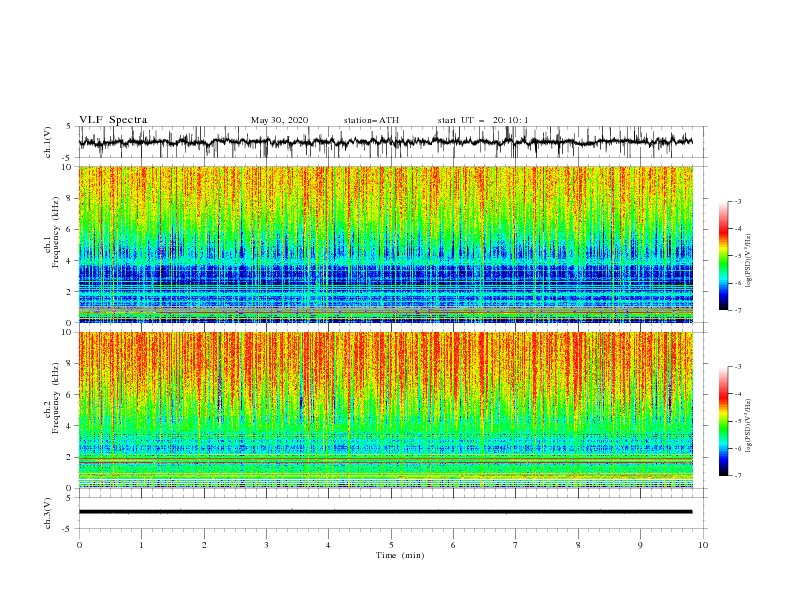Click the ch.1 spectrogram panel

pyautogui.click(x=385, y=244)
